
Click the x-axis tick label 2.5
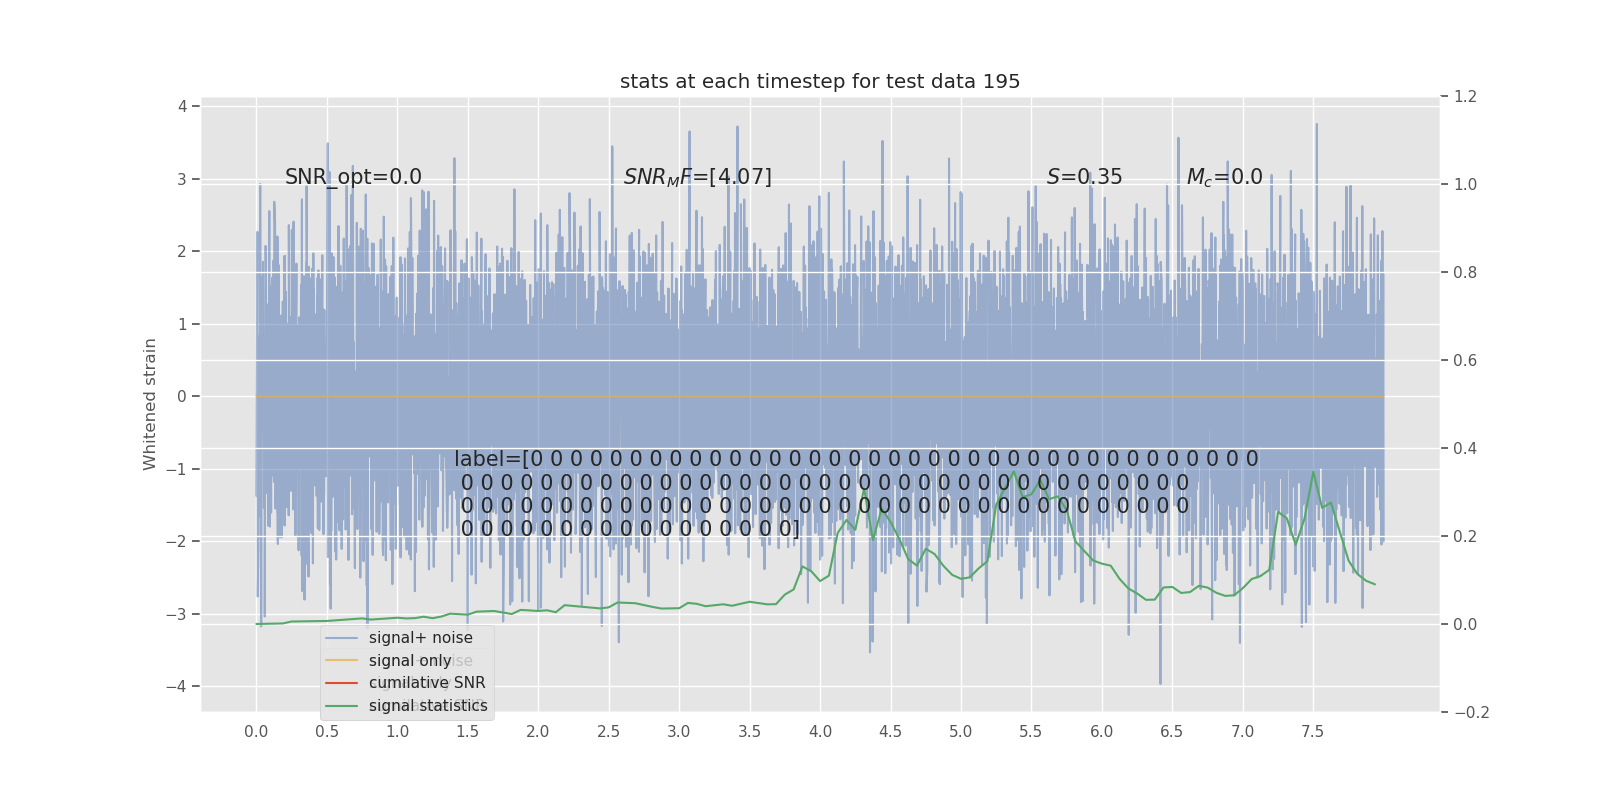tap(609, 732)
